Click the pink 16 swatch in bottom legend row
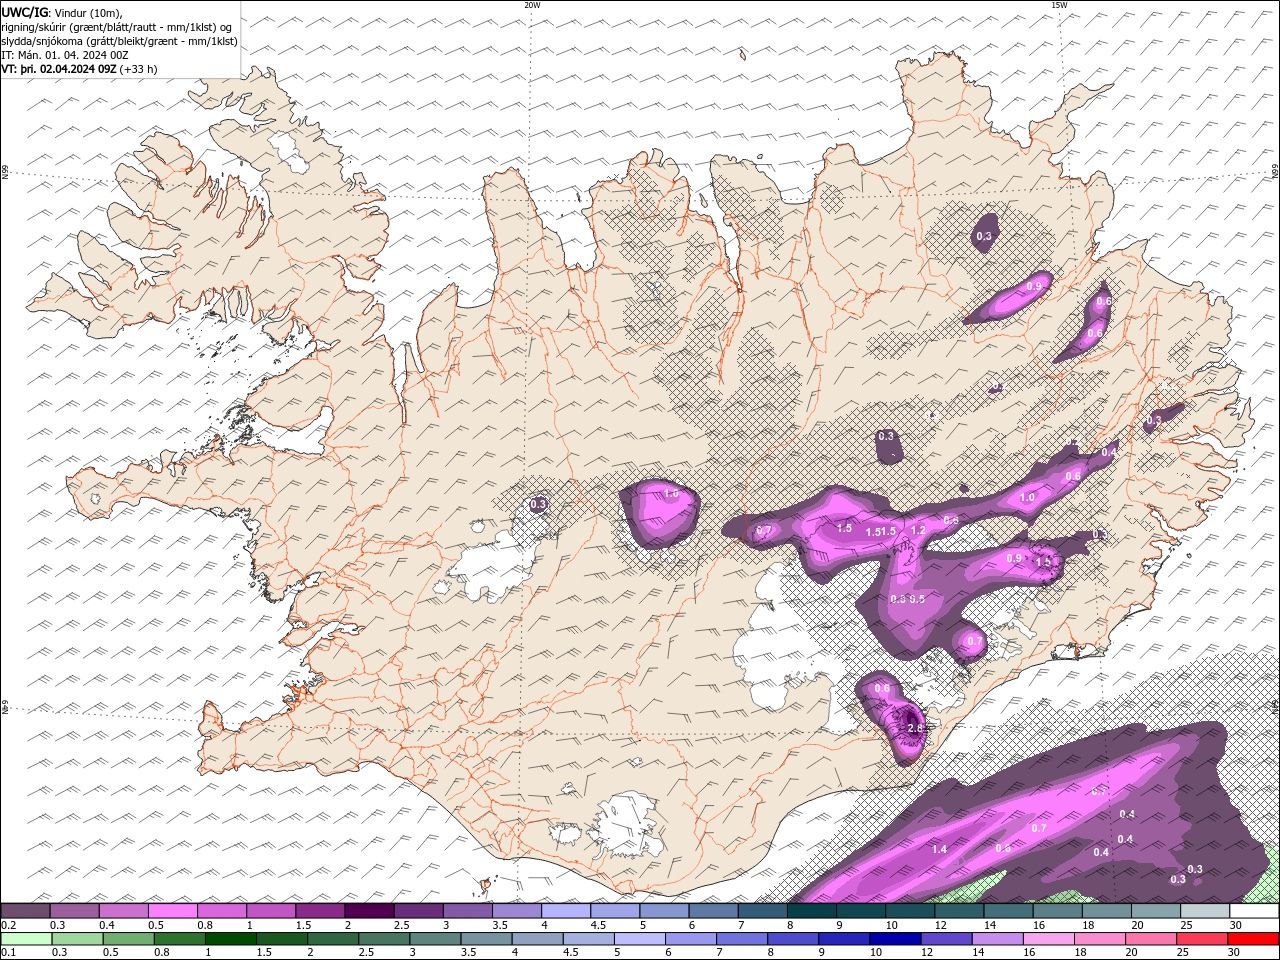Screen dimensions: 1280x960 click(1049, 938)
